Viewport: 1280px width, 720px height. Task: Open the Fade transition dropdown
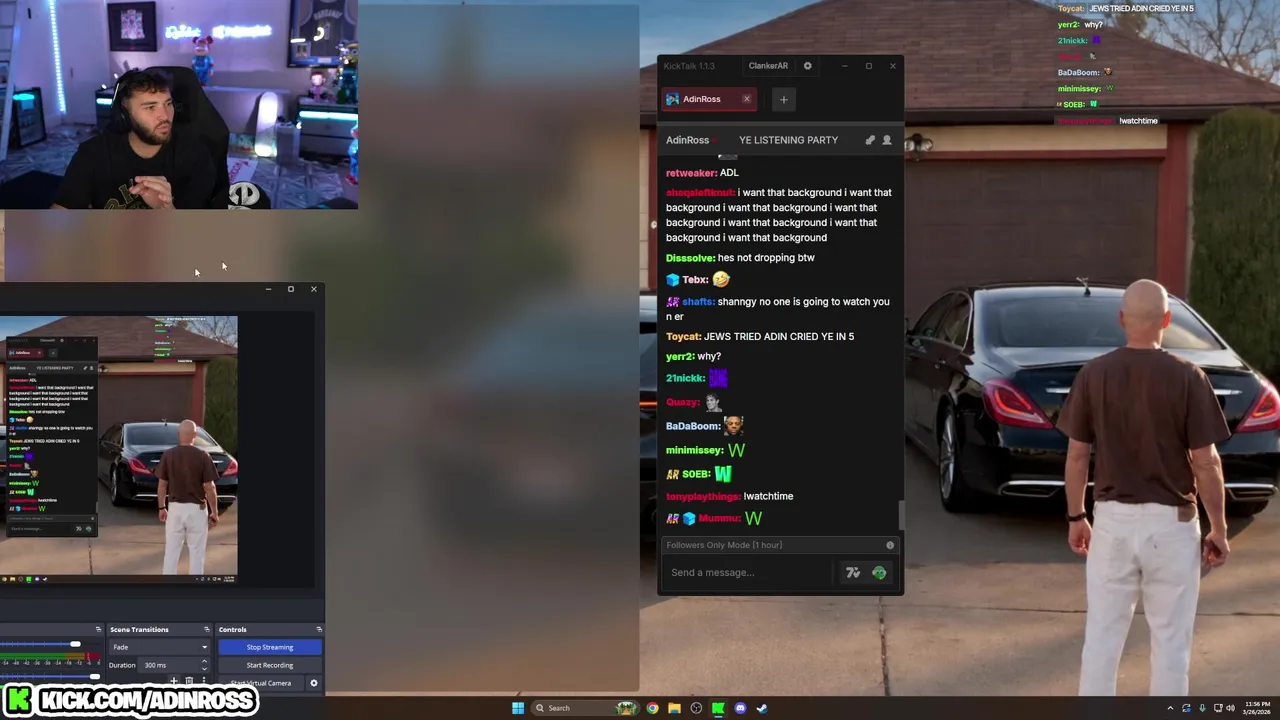tap(159, 647)
